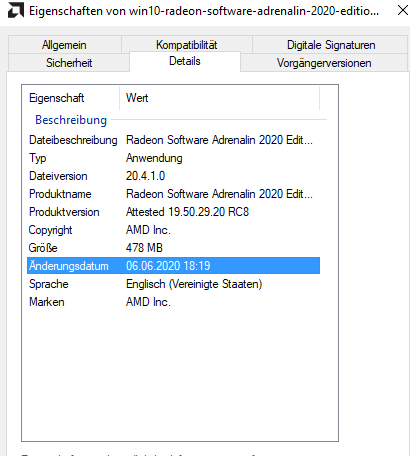
Task: Click the AMD icon in title bar
Action: [x=16, y=10]
